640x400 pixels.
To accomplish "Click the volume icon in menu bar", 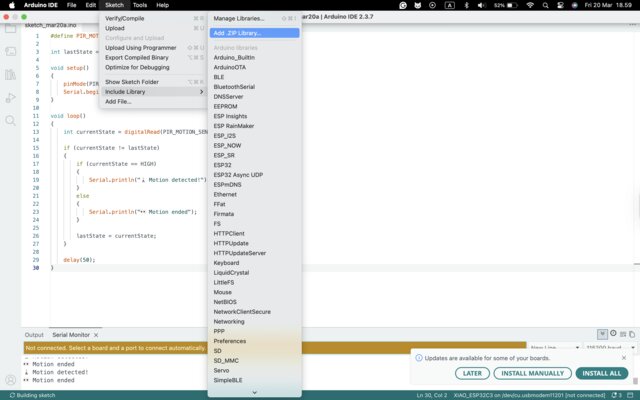I will 482,5.
